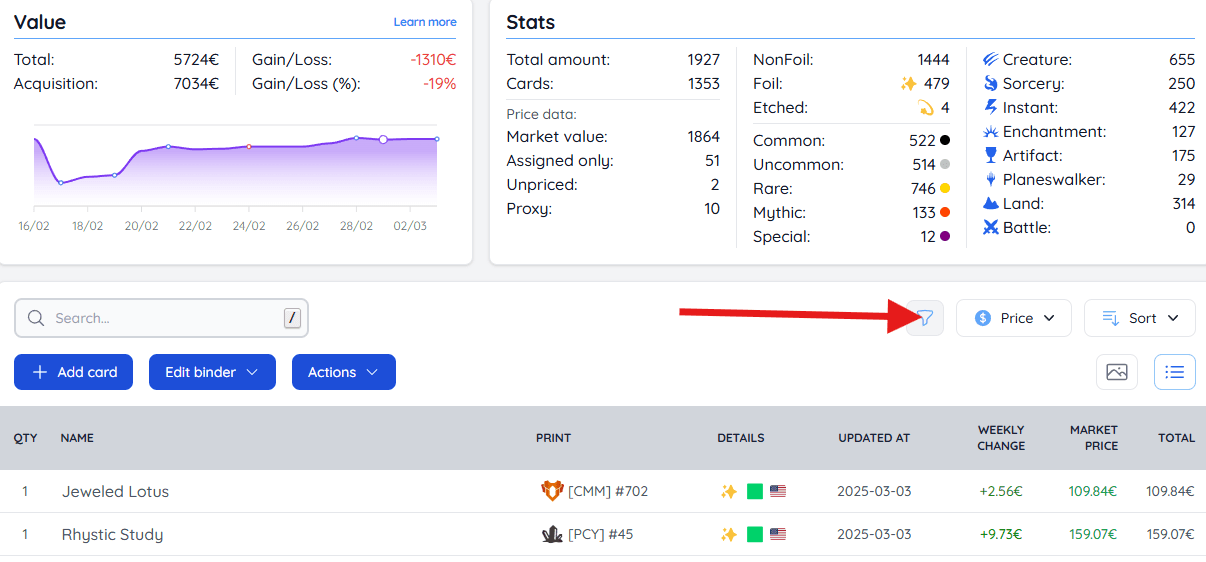The height and width of the screenshot is (562, 1206).
Task: Click the search magnifier icon
Action: [36, 318]
